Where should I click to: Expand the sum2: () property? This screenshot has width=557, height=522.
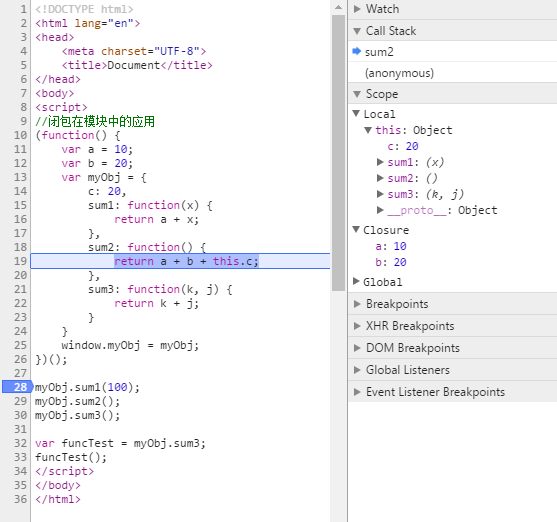[x=380, y=178]
